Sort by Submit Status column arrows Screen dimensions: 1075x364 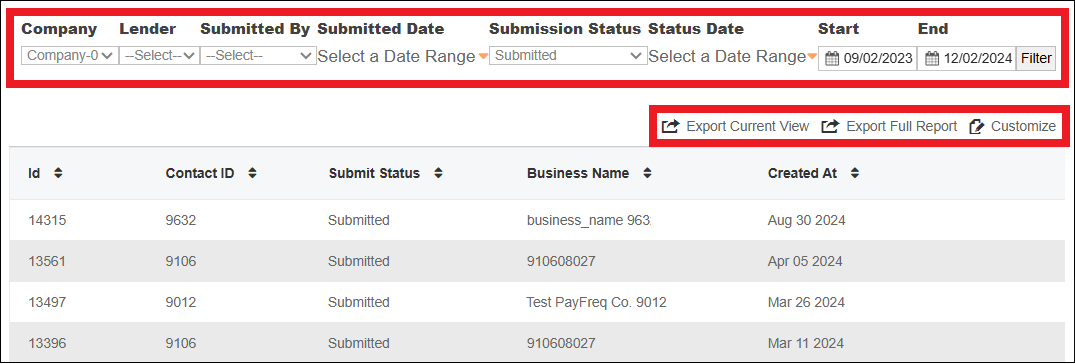438,173
